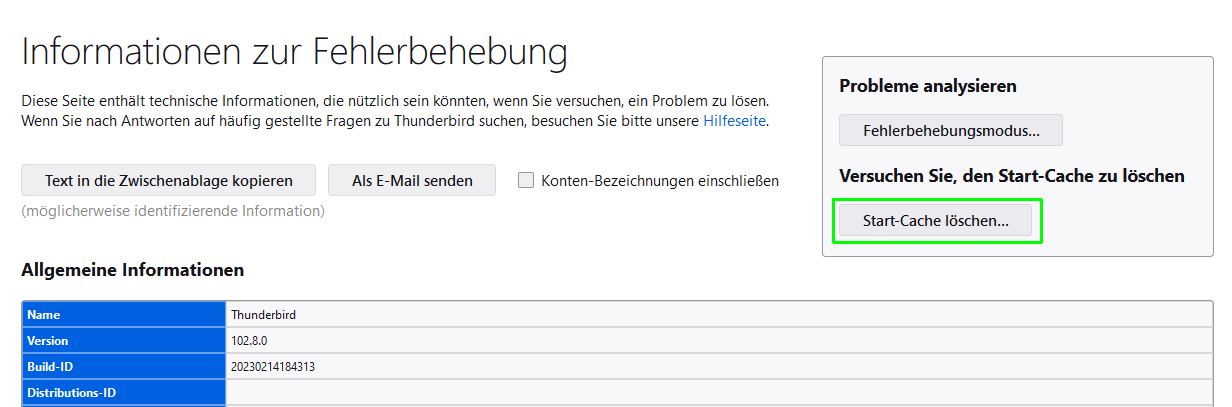Launch the Fehlerbehebungsmodus button
The height and width of the screenshot is (407, 1232).
[x=950, y=130]
